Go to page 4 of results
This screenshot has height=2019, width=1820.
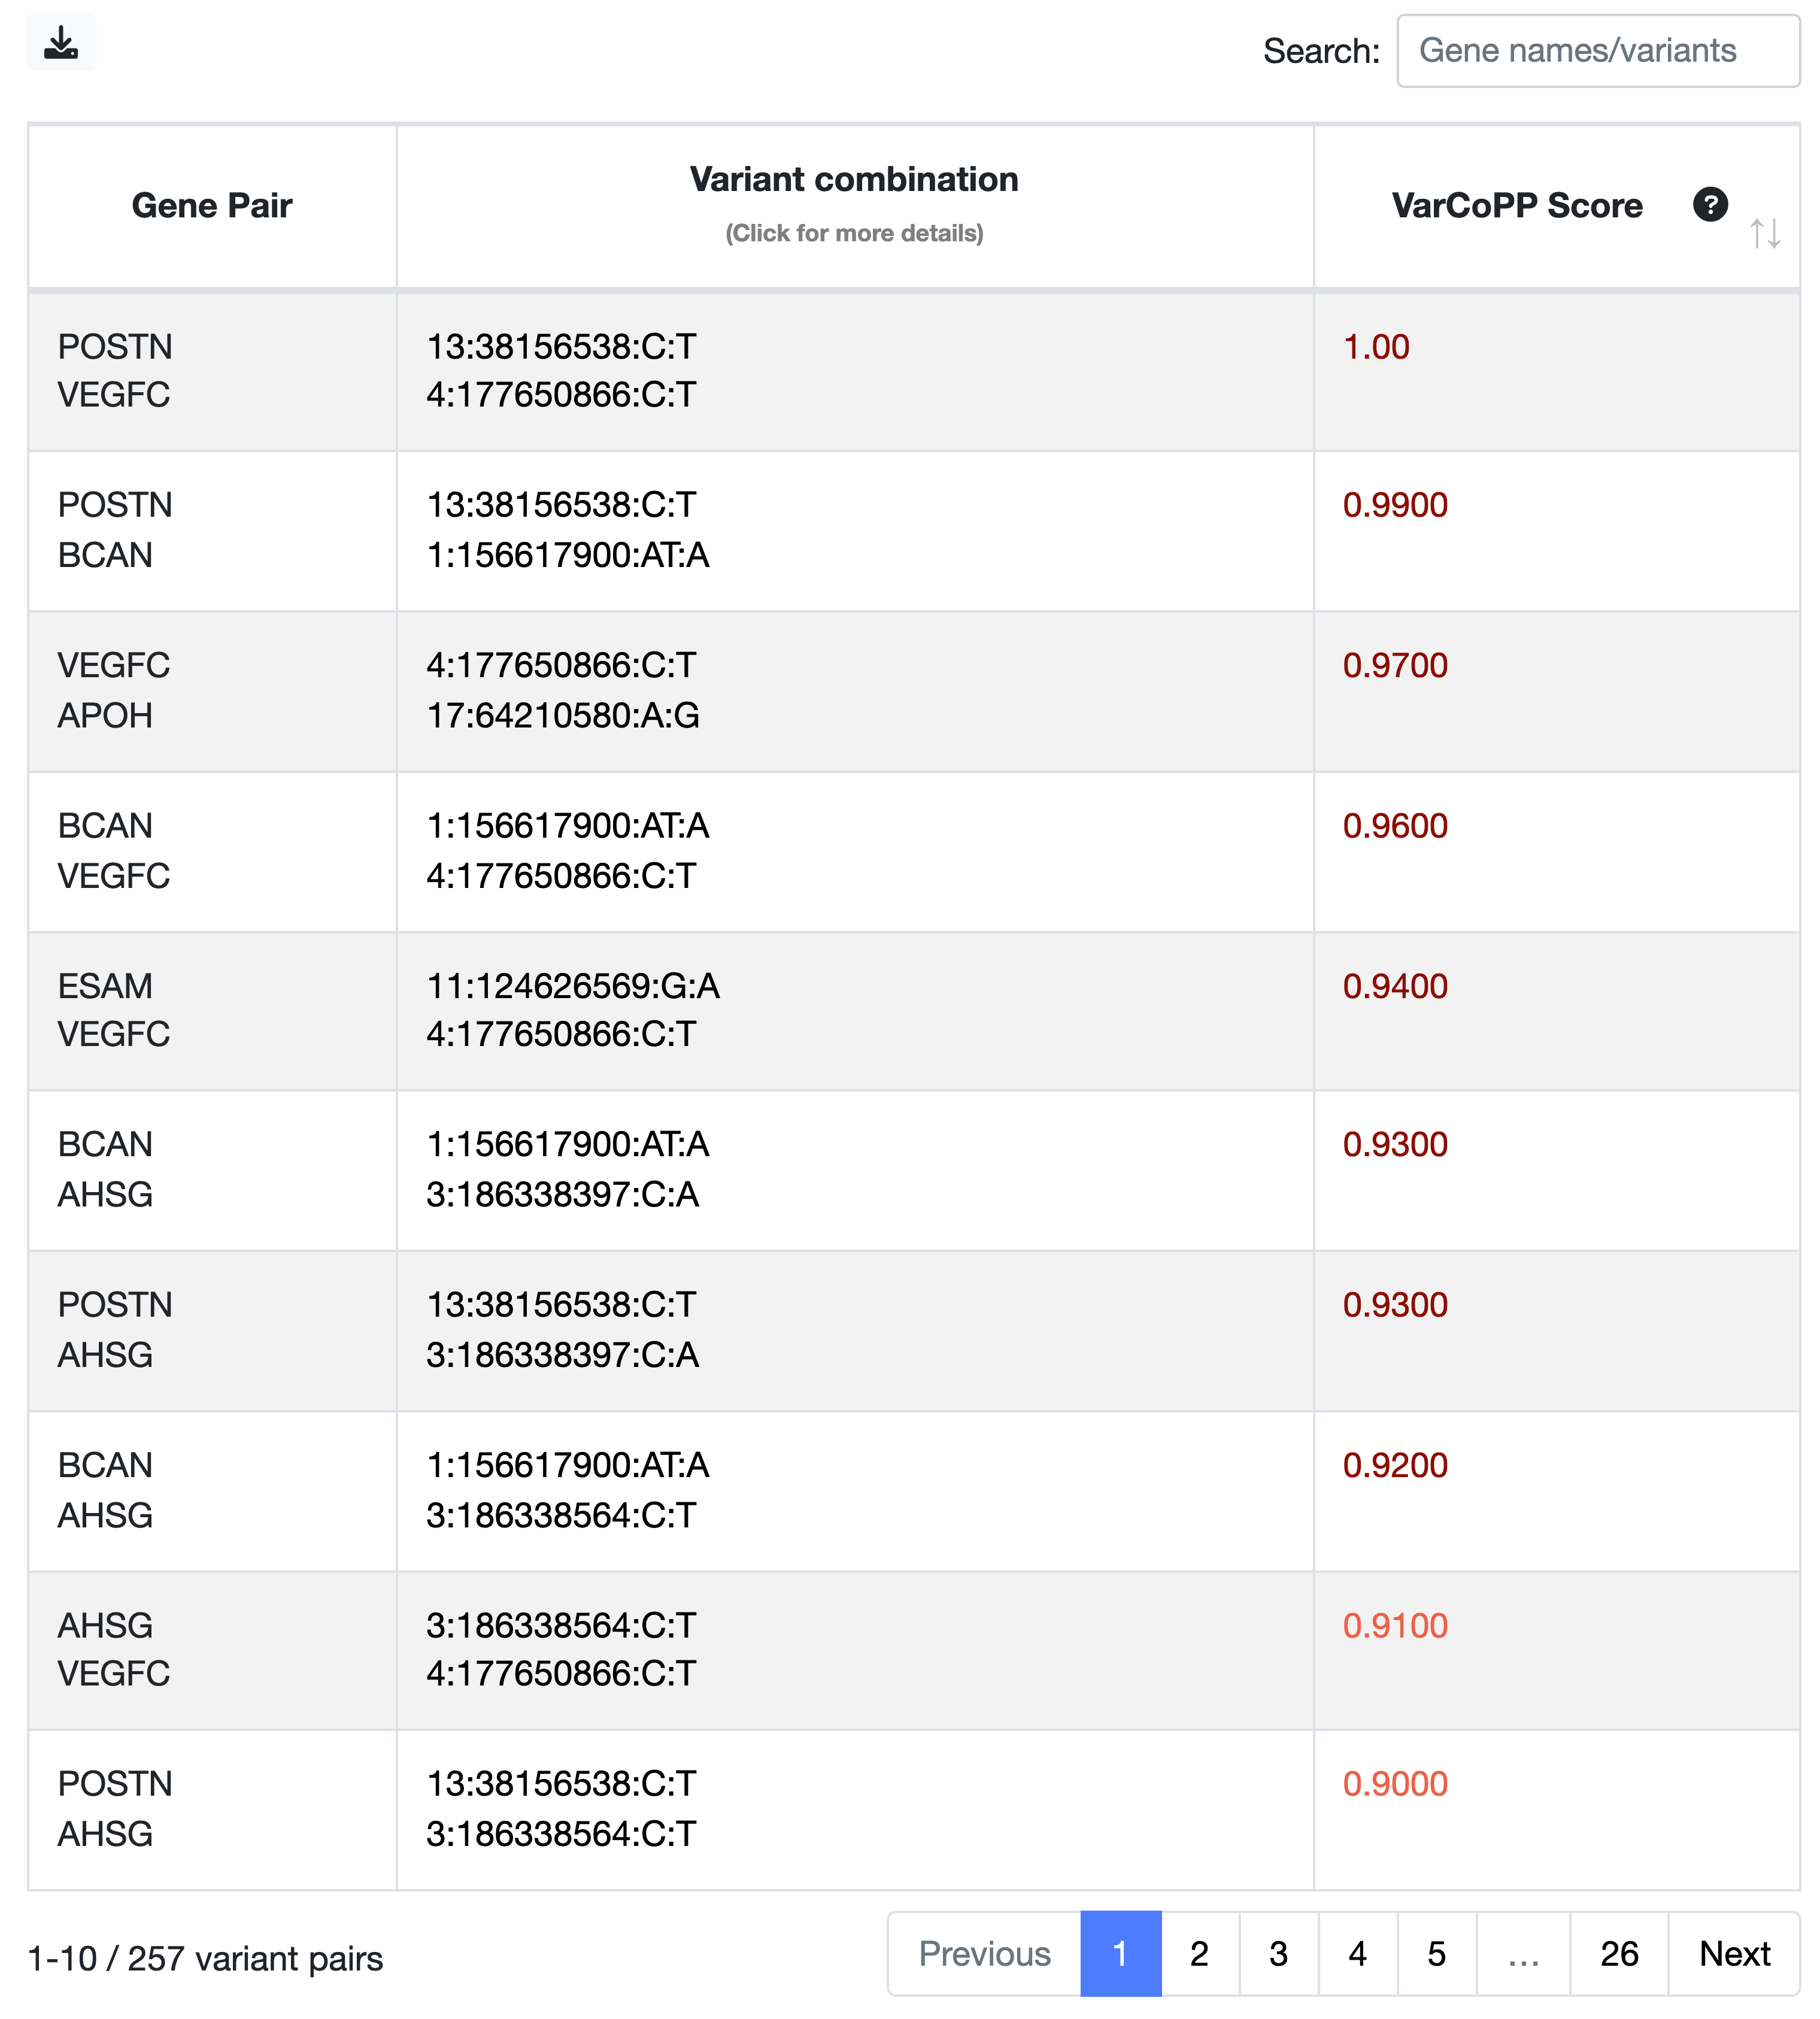(x=1358, y=1953)
